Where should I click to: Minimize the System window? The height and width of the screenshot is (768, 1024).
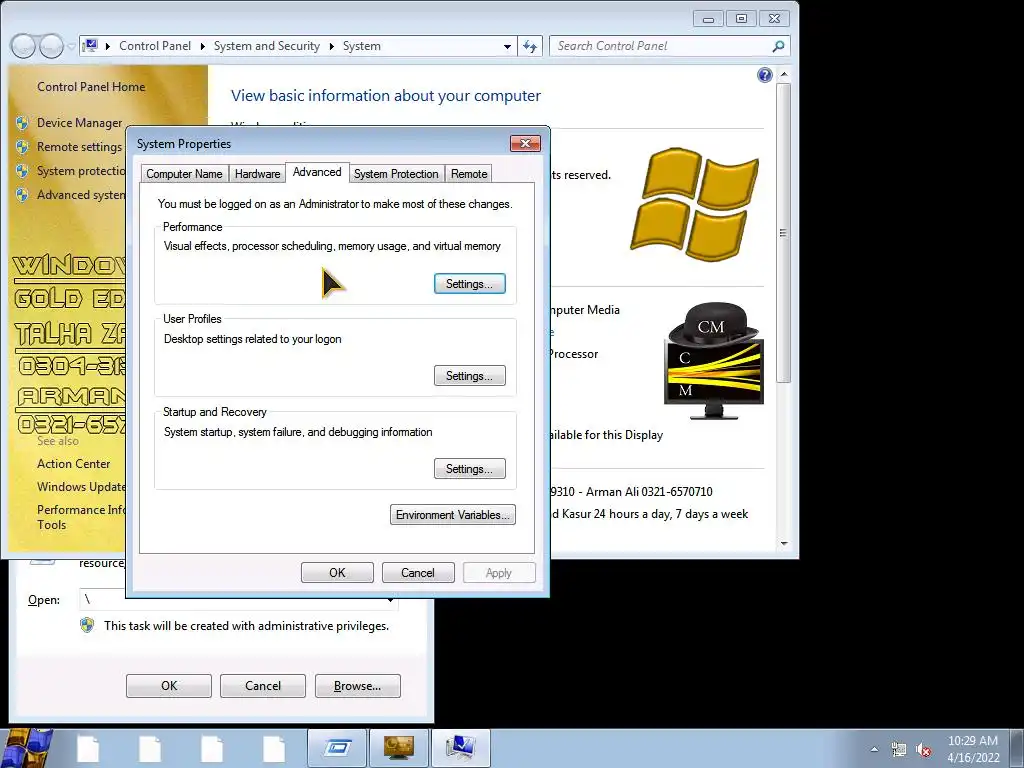(x=708, y=19)
